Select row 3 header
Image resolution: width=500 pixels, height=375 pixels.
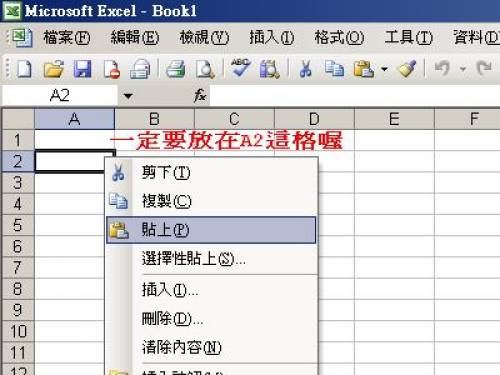[x=18, y=183]
